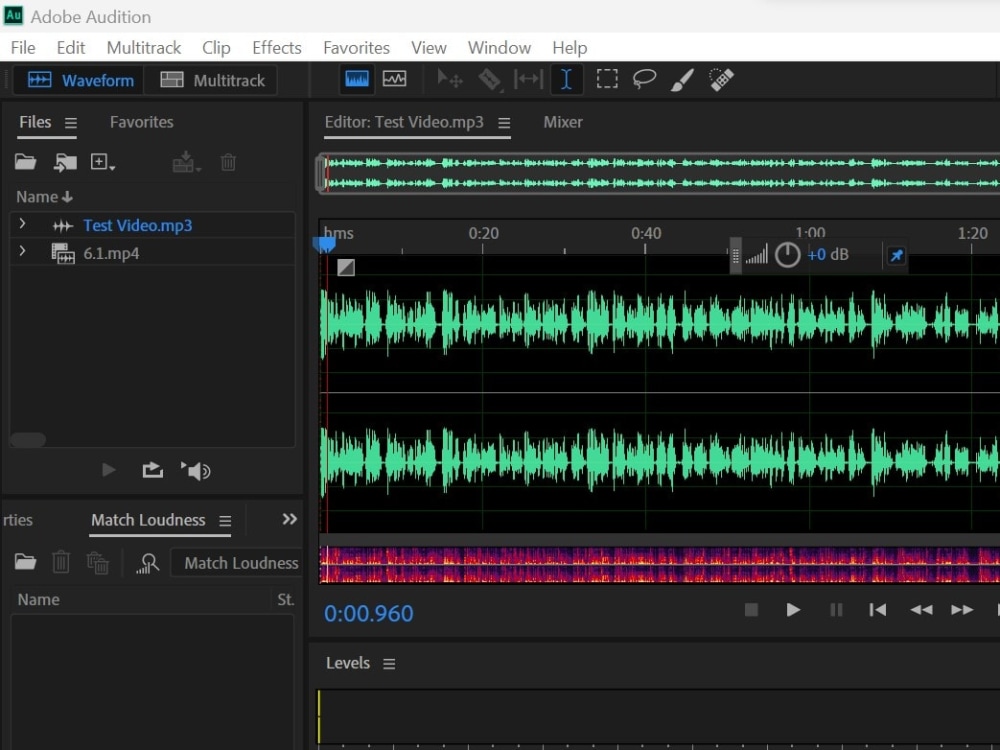Screen dimensions: 1000x750
Task: Open the File menu
Action: (x=23, y=48)
